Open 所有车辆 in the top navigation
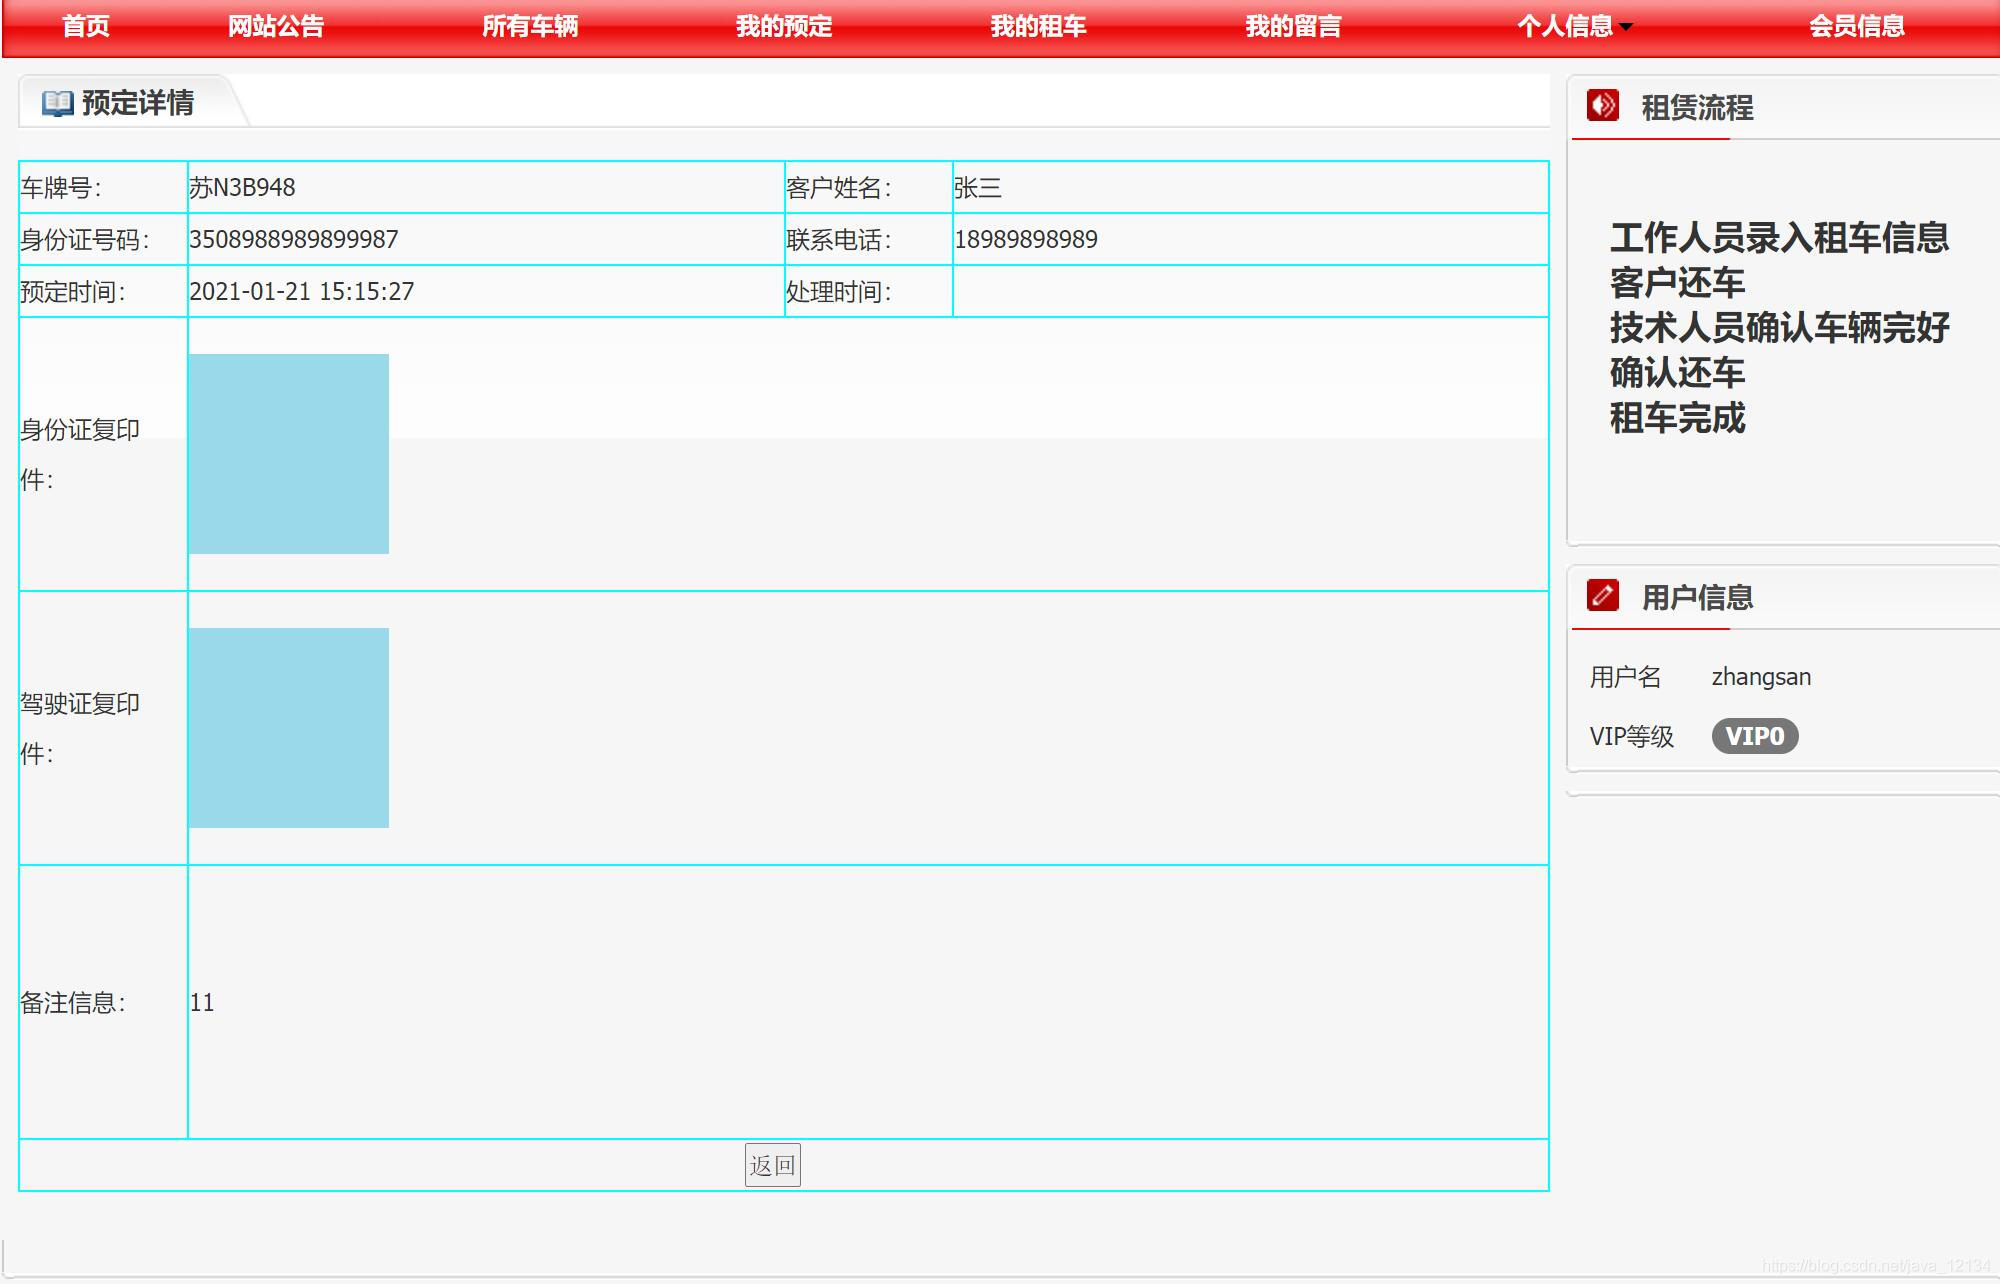The height and width of the screenshot is (1284, 2000). (x=530, y=26)
